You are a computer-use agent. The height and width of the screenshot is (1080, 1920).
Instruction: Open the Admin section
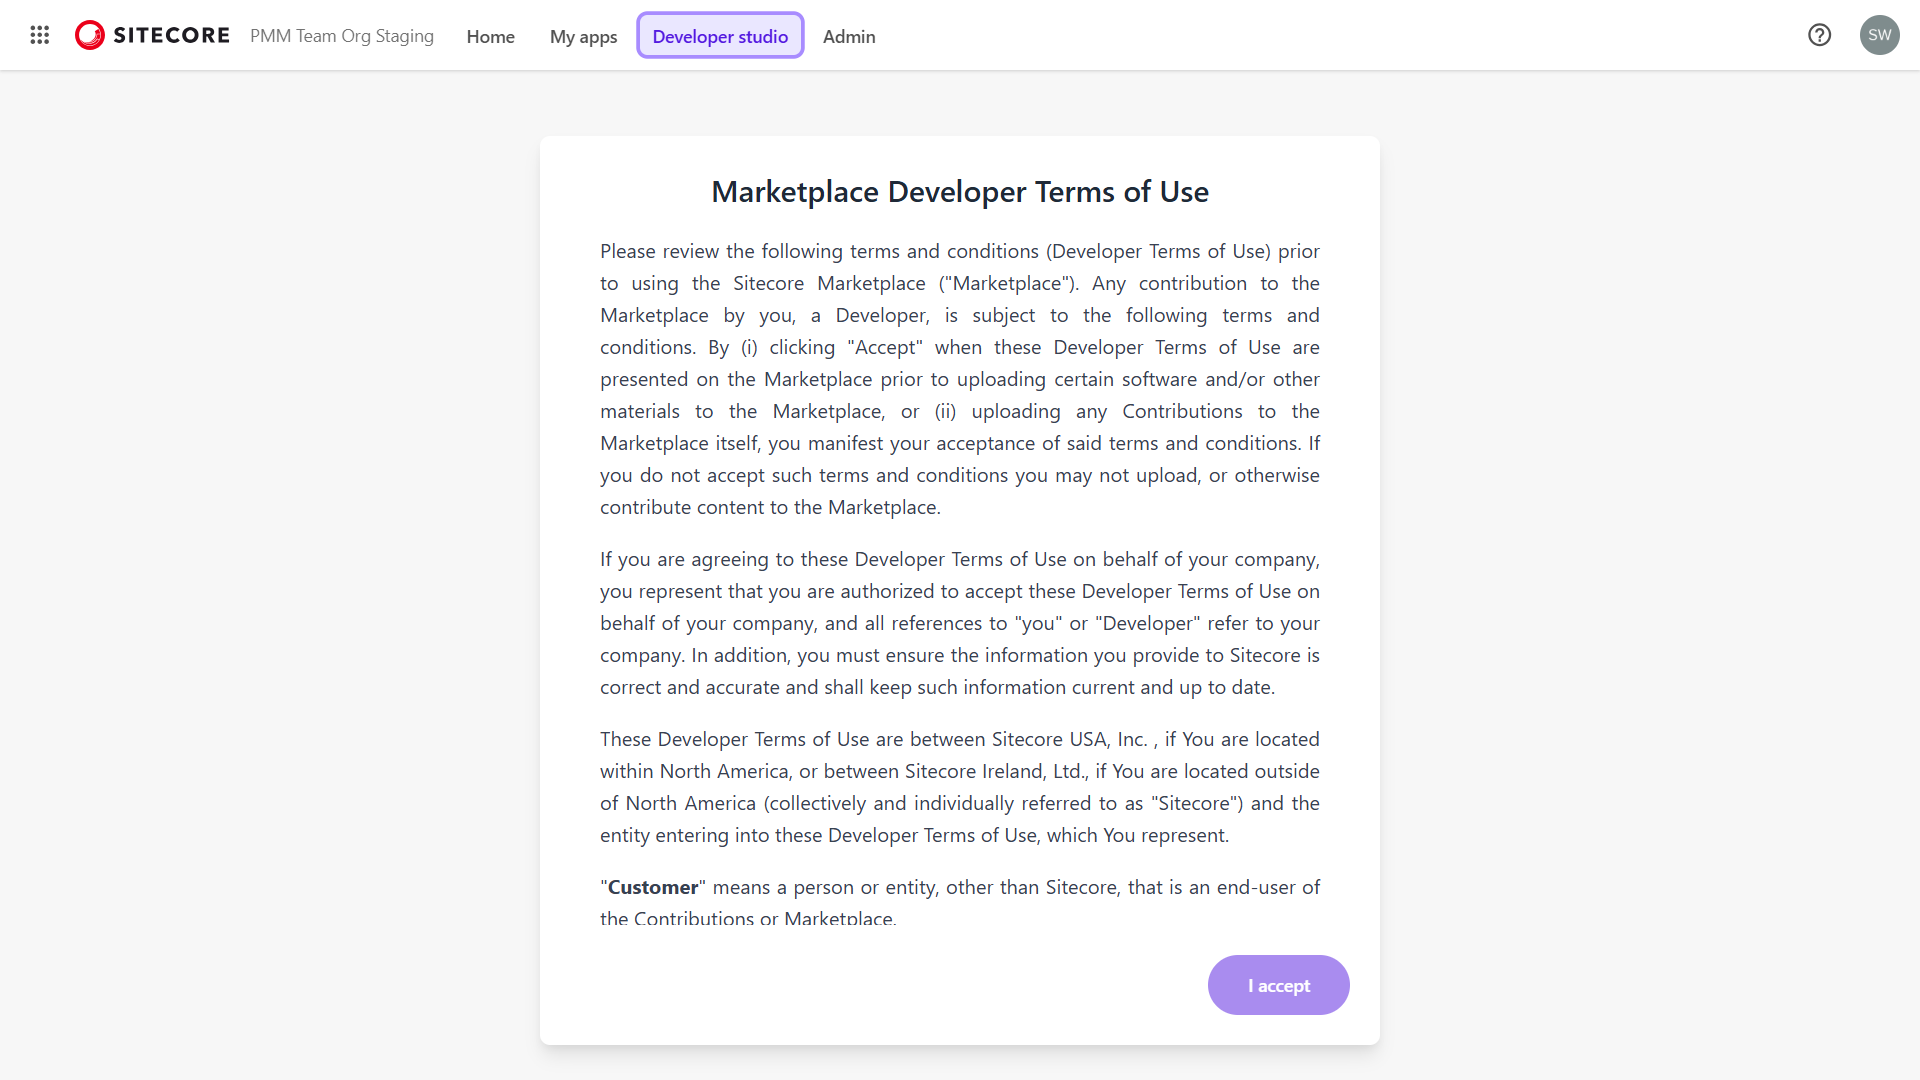click(x=848, y=36)
